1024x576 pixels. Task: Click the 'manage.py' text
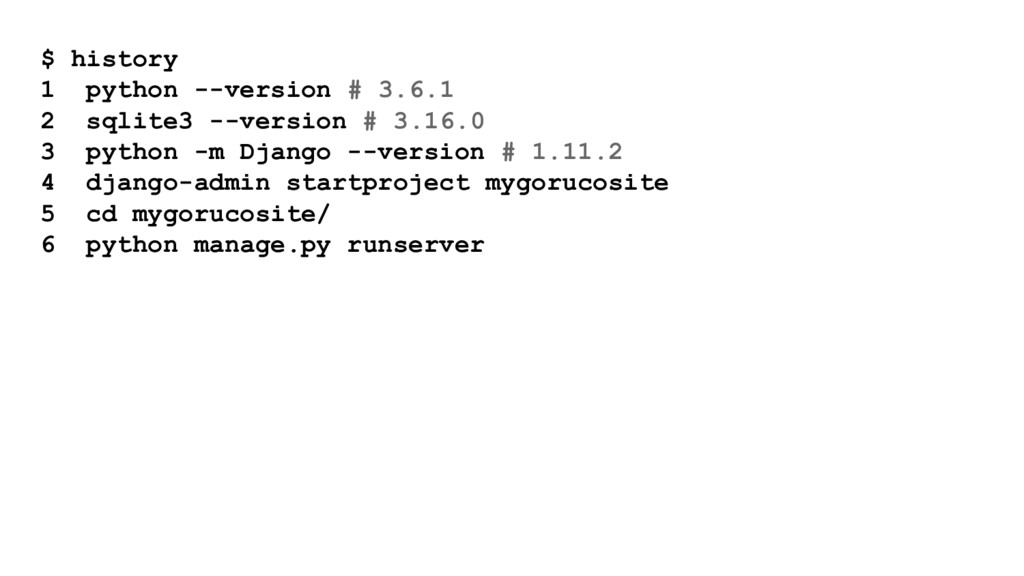pos(262,246)
